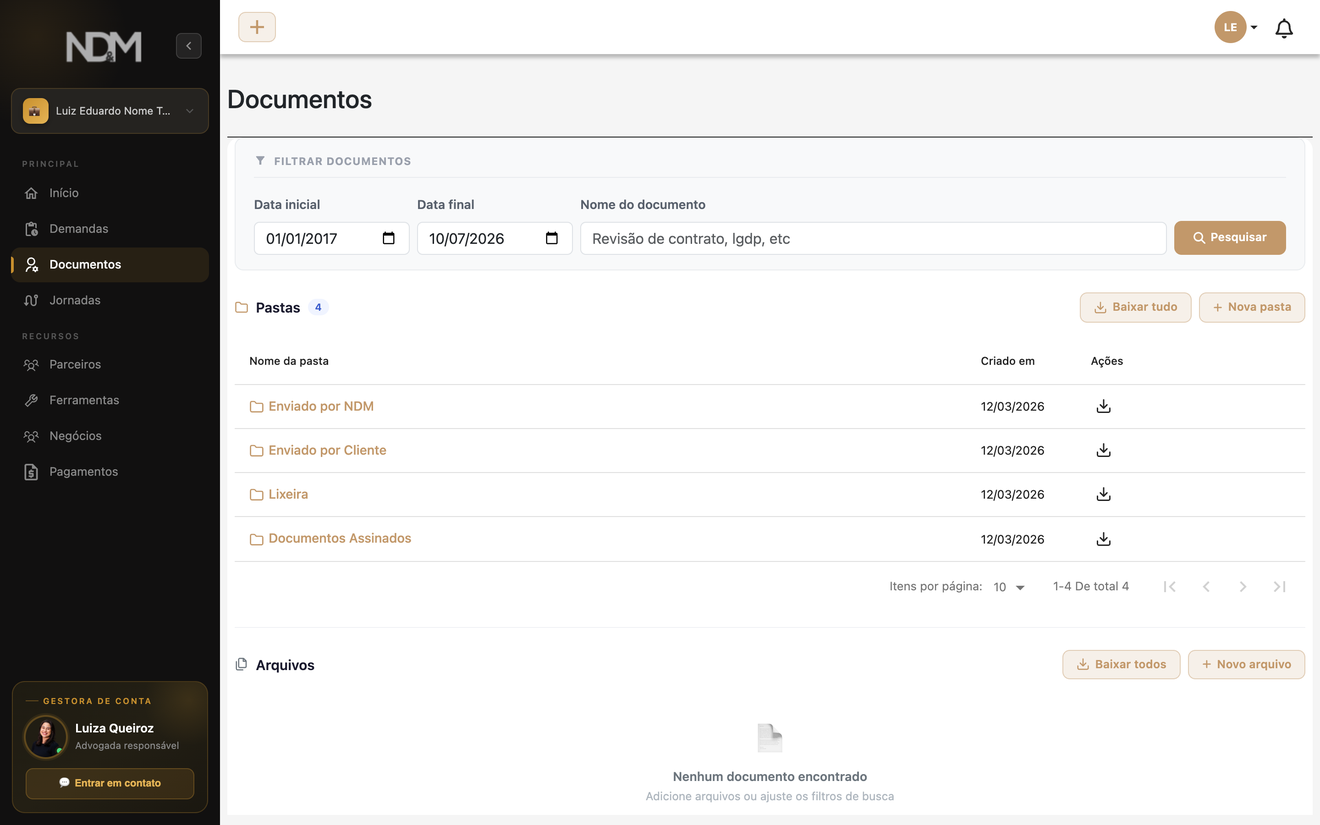Open Negócios in the sidebar
This screenshot has width=1320, height=825.
click(x=110, y=436)
